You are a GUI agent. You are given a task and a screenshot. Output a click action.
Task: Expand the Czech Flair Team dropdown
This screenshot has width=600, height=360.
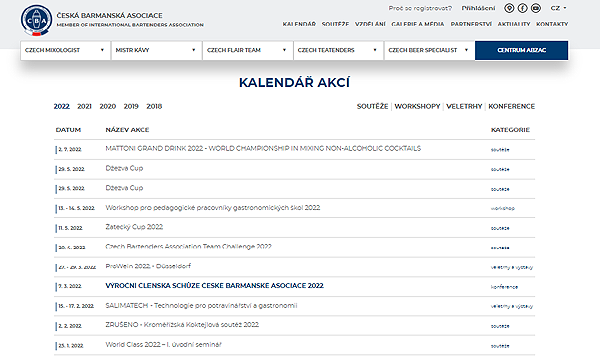248,50
